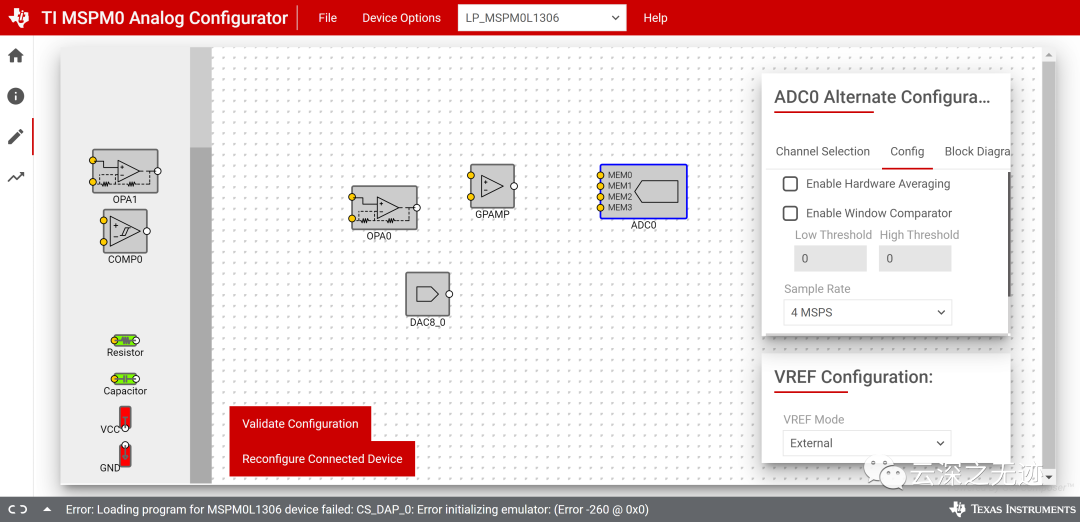Select the pencil edit icon in sidebar
Image resolution: width=1080 pixels, height=522 pixels.
(x=16, y=136)
